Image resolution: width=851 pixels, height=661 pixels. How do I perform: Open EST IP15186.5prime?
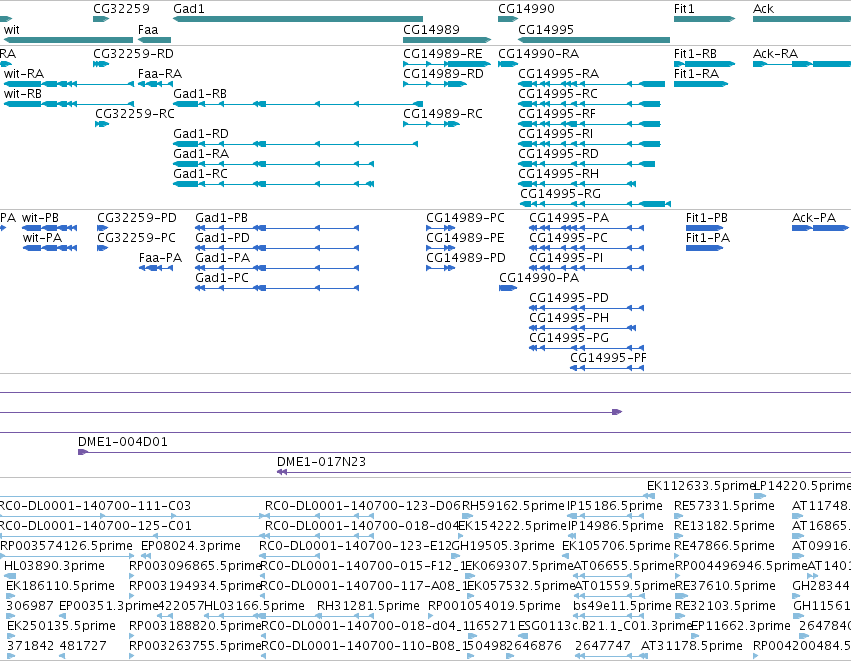pyautogui.click(x=615, y=506)
